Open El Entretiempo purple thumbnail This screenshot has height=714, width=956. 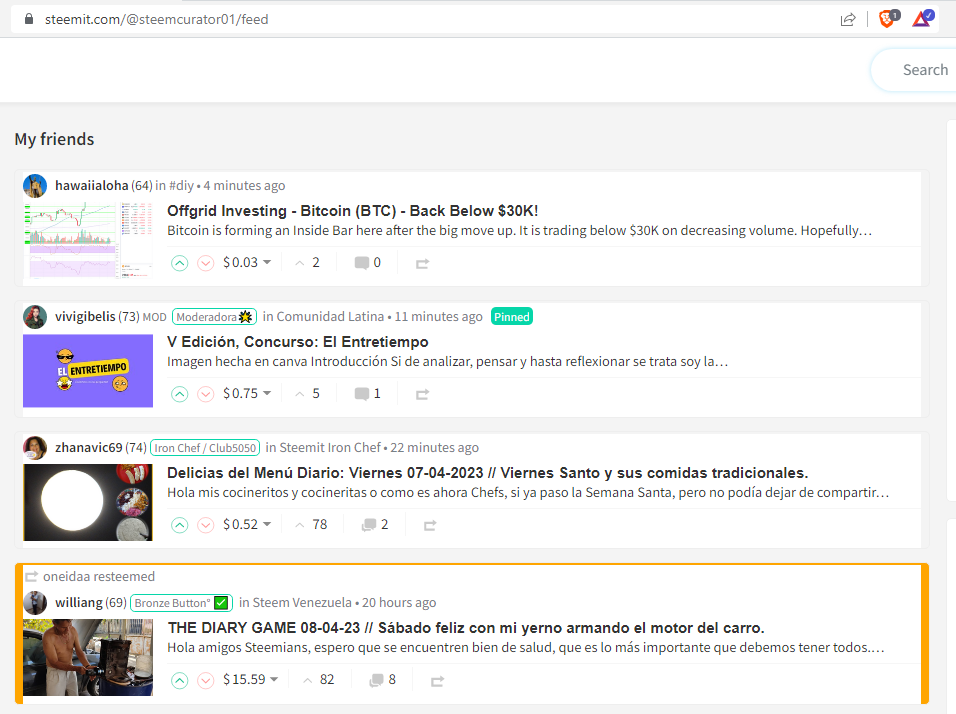coord(88,371)
